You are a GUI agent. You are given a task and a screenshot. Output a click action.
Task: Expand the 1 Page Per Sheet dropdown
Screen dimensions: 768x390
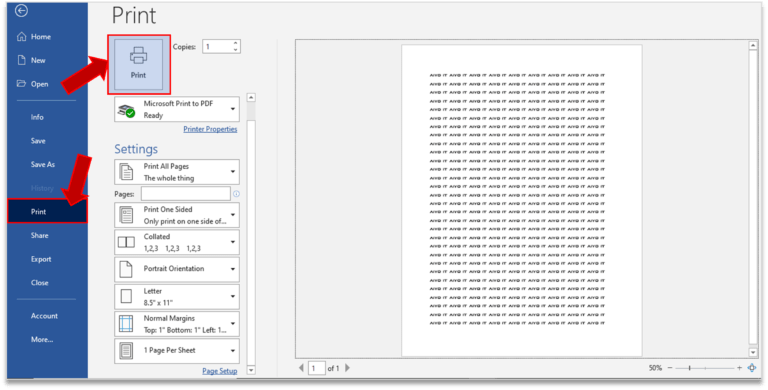click(x=177, y=351)
